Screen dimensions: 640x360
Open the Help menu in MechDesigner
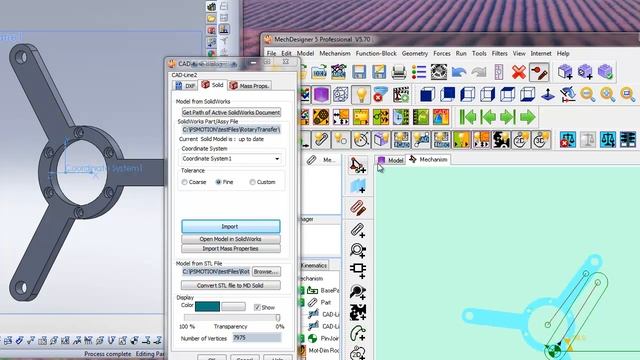563,53
